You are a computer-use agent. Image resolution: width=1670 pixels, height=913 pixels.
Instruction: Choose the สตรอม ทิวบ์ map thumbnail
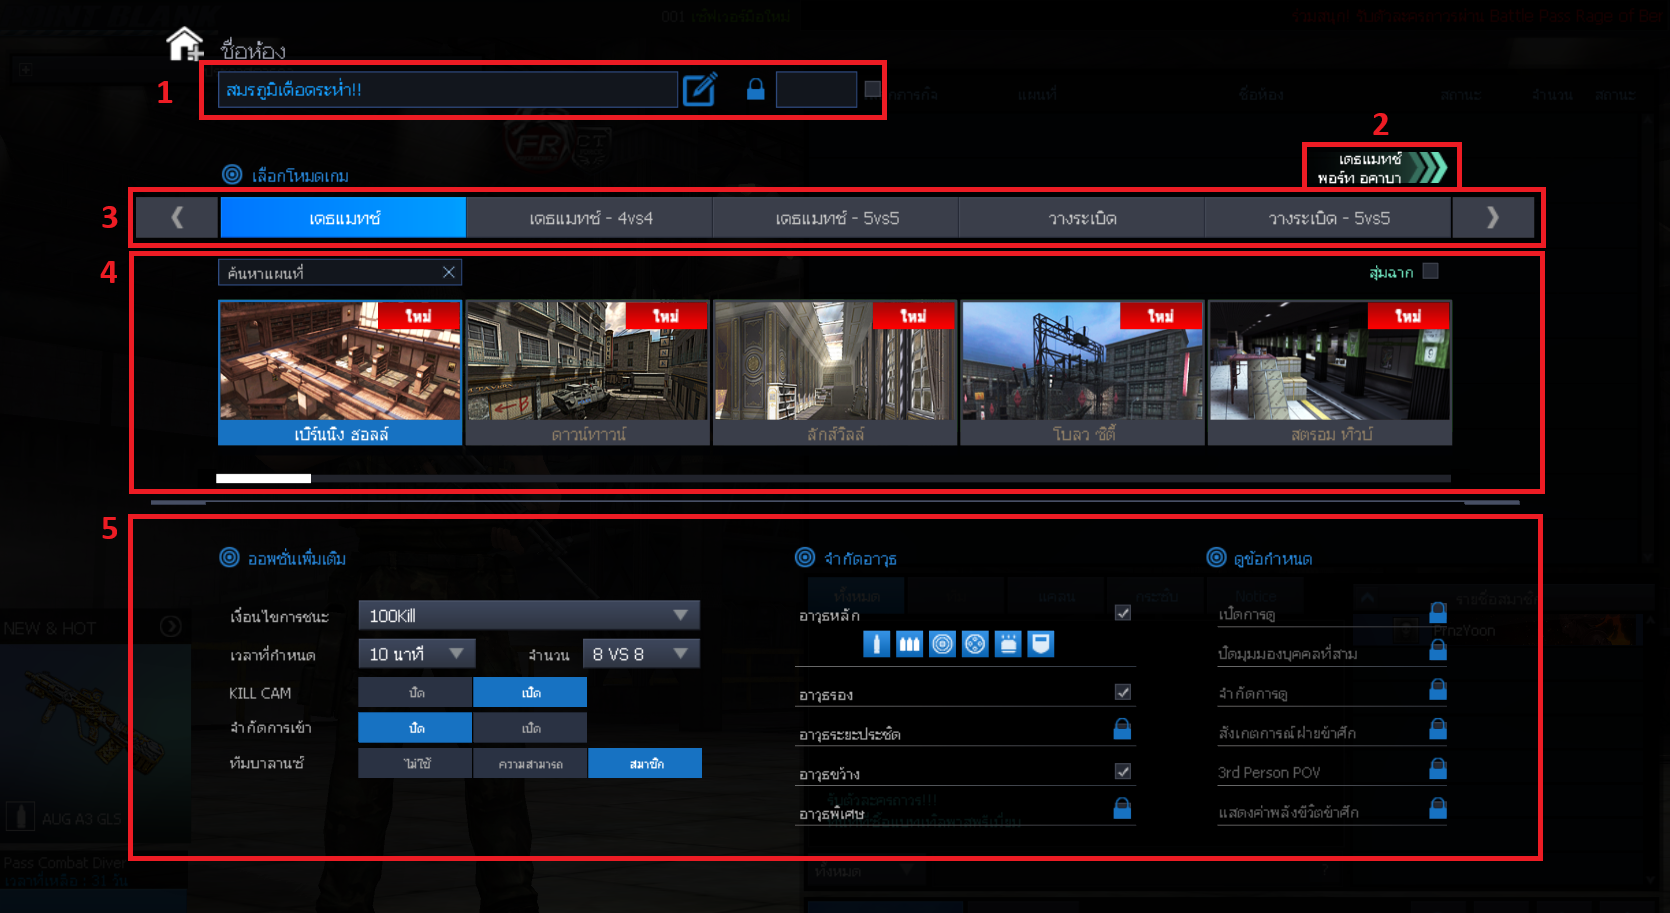pos(1330,372)
